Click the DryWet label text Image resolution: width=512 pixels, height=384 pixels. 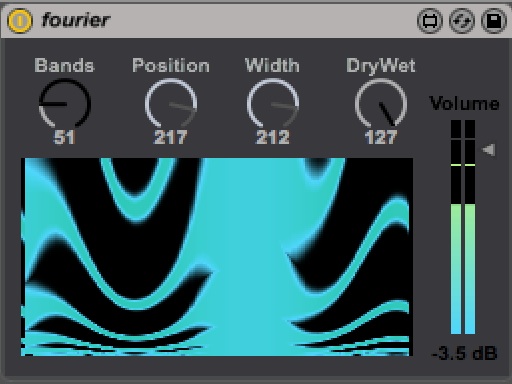[x=381, y=65]
